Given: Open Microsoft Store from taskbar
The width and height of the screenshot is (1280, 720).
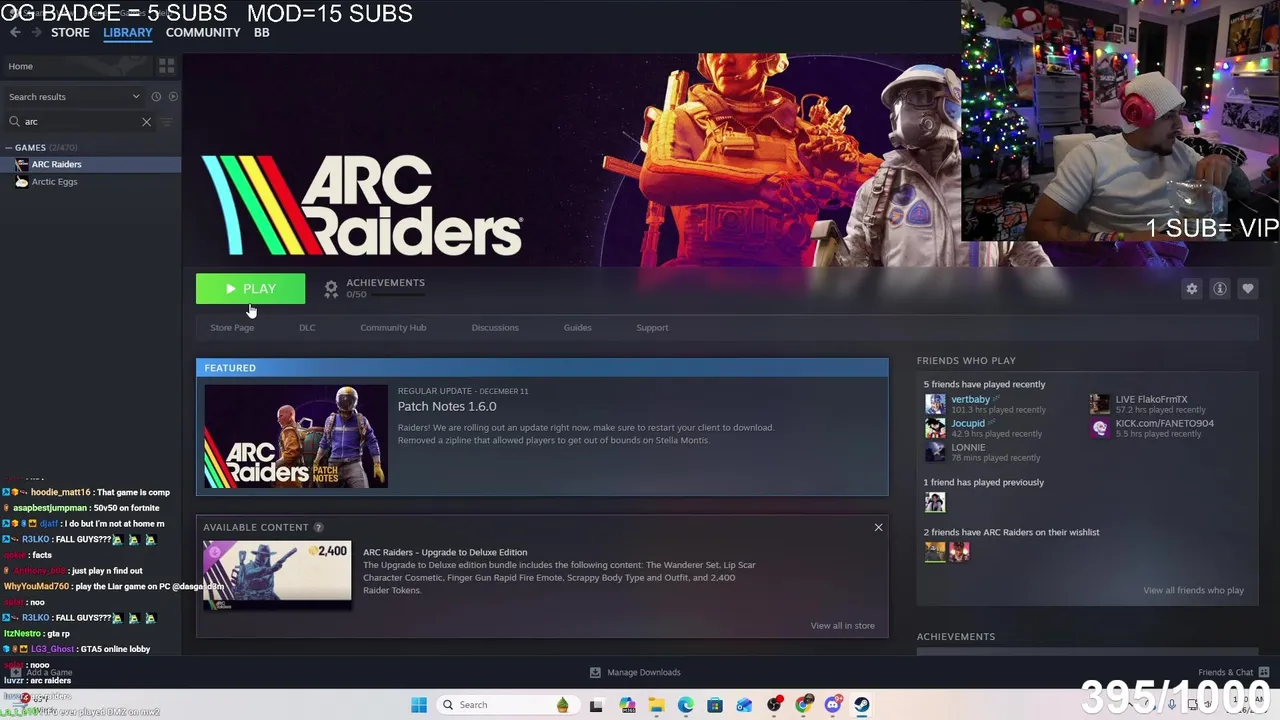Looking at the screenshot, I should (715, 705).
